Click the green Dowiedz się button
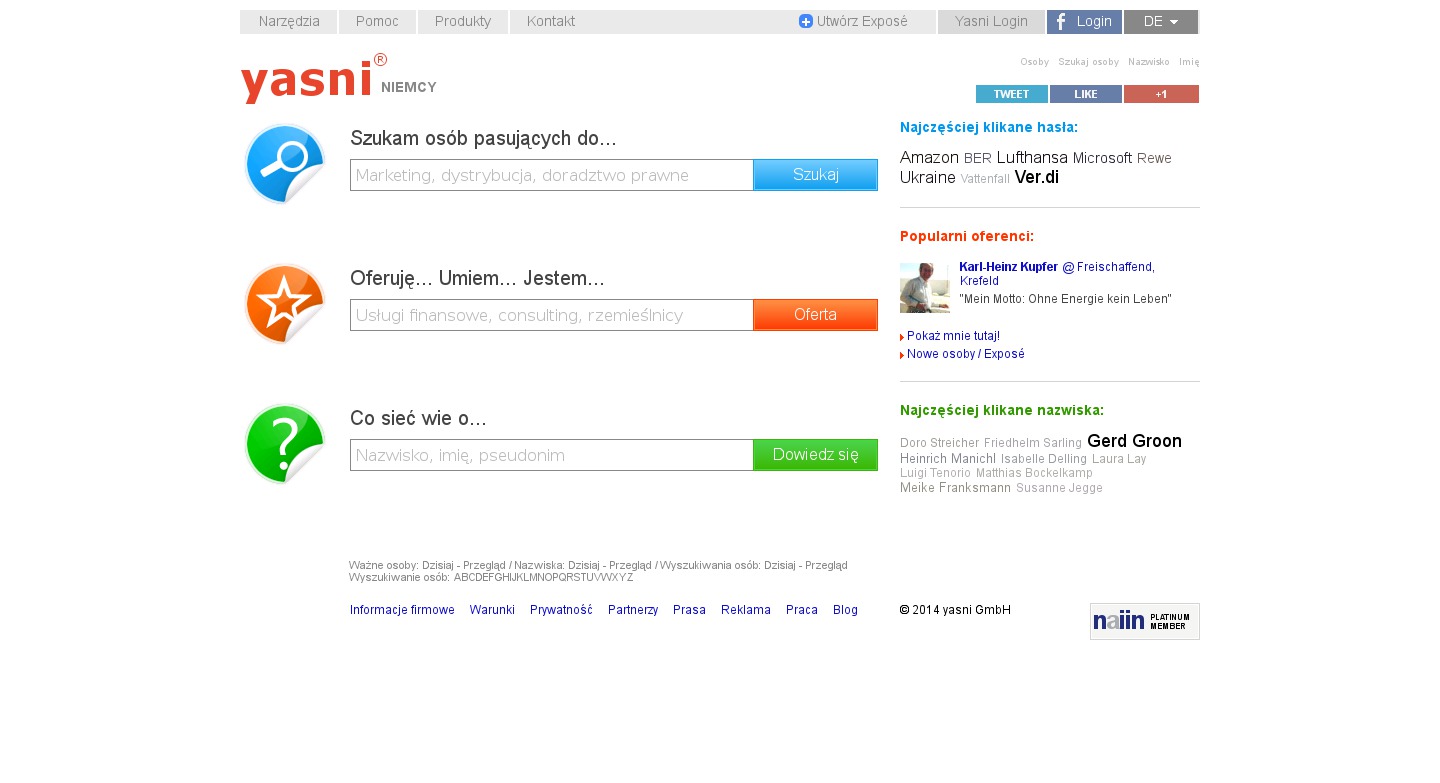The height and width of the screenshot is (783, 1440). click(x=816, y=455)
